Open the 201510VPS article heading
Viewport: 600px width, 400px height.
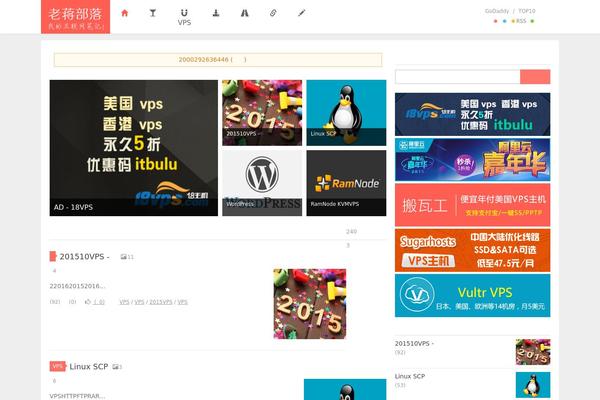[85, 256]
